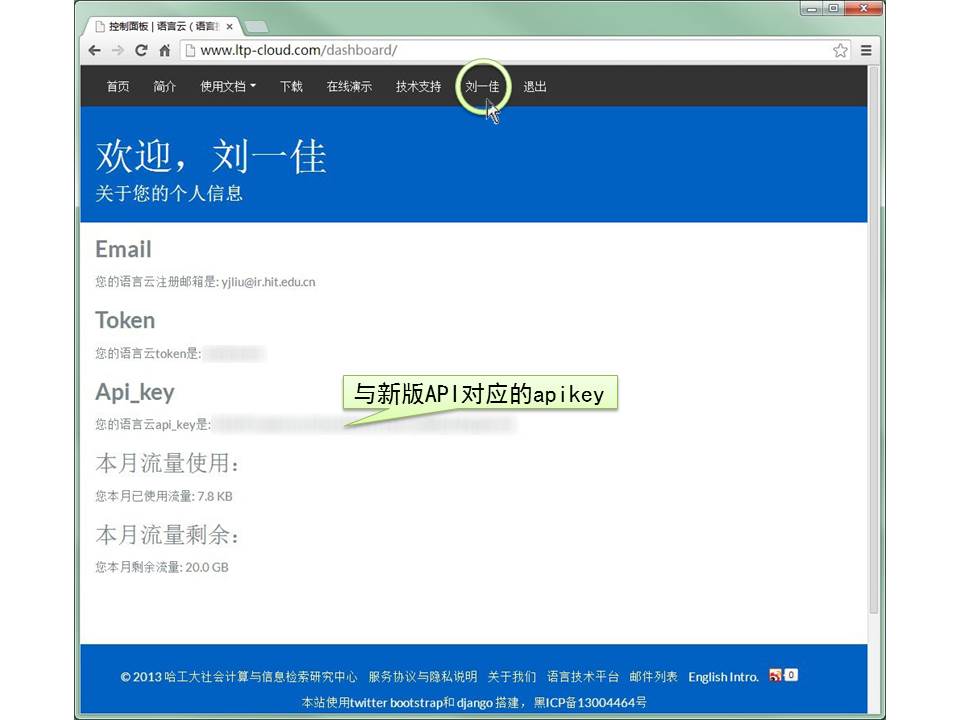
Task: Click the Email section heading
Action: pyautogui.click(x=123, y=249)
